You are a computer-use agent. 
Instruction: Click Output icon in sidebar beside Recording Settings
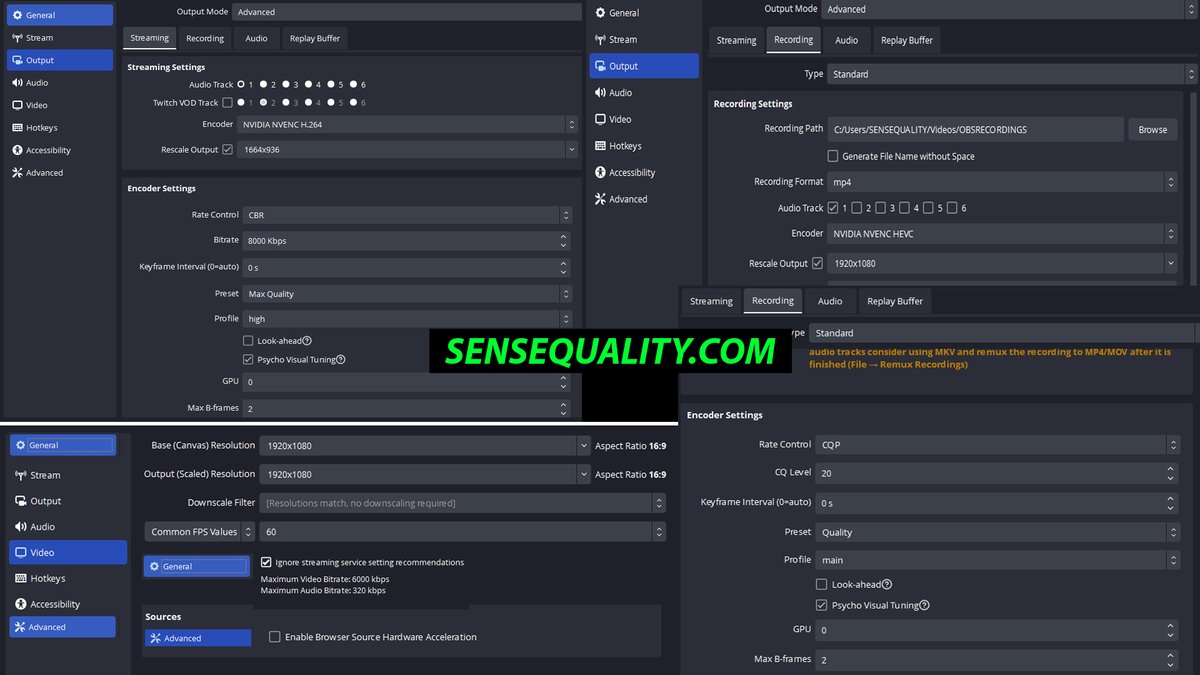(600, 66)
